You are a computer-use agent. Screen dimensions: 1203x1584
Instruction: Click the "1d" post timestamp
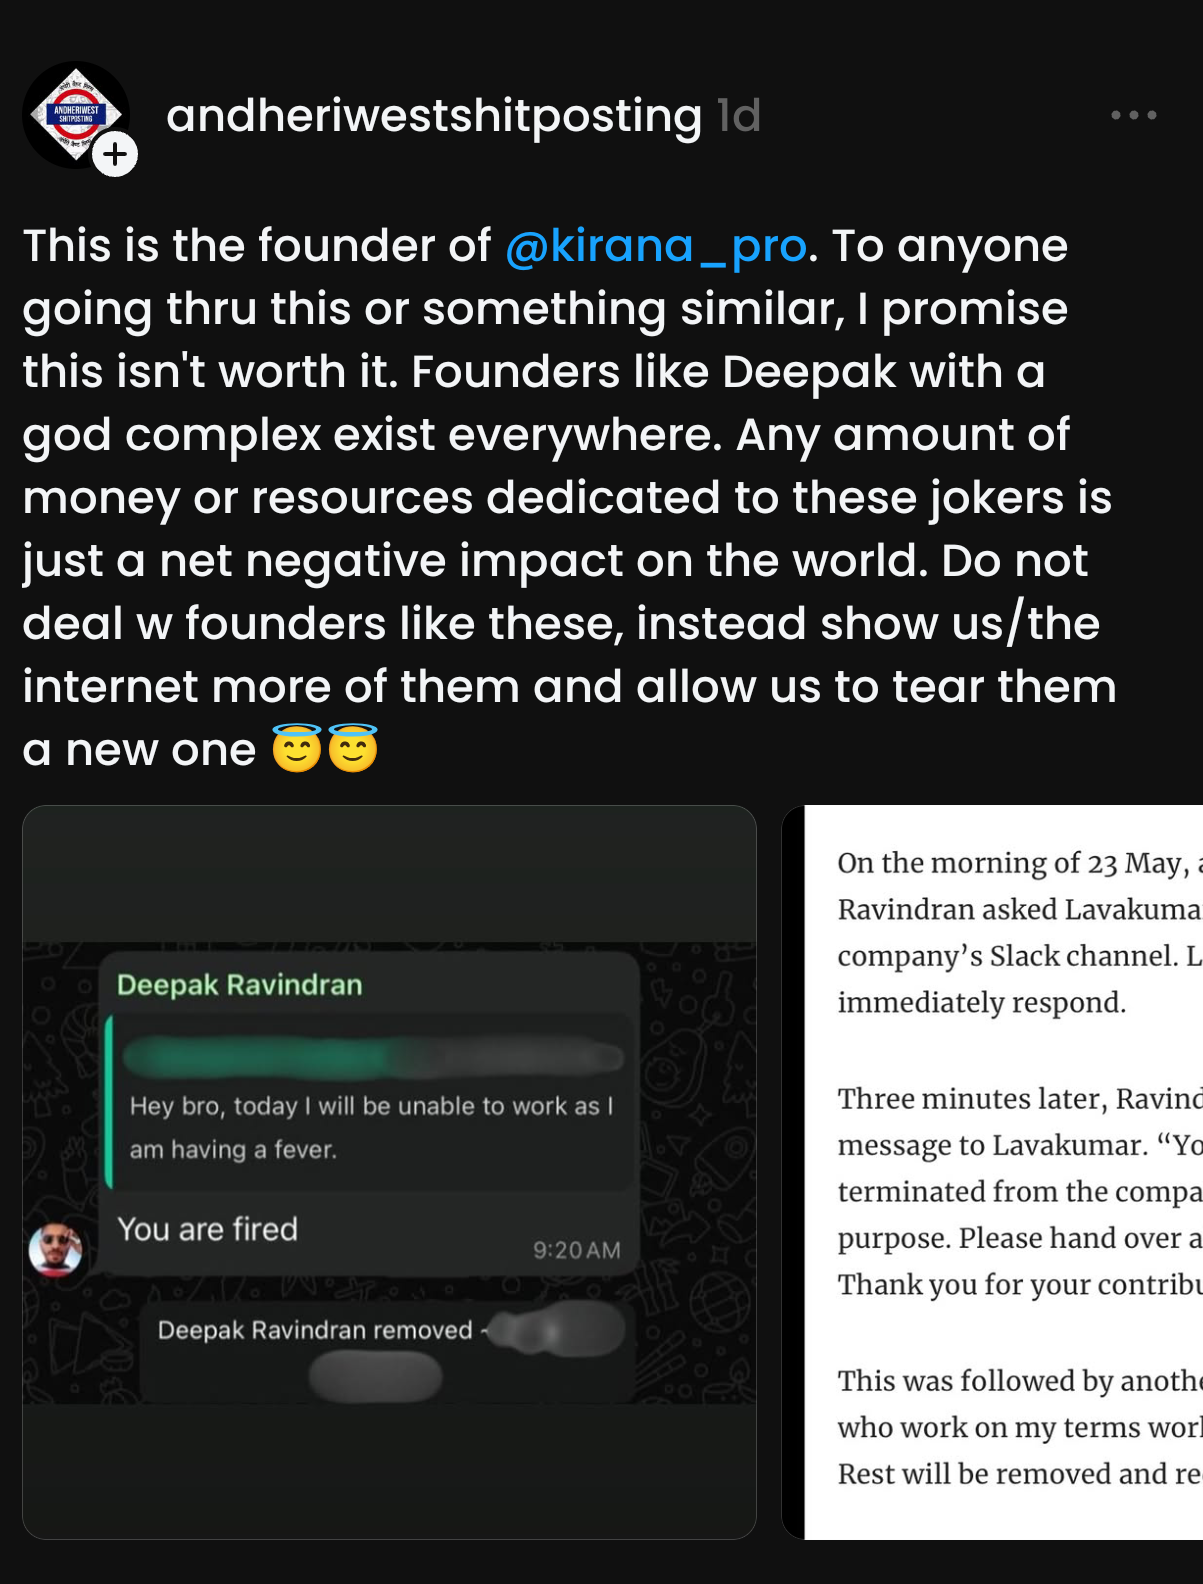739,116
